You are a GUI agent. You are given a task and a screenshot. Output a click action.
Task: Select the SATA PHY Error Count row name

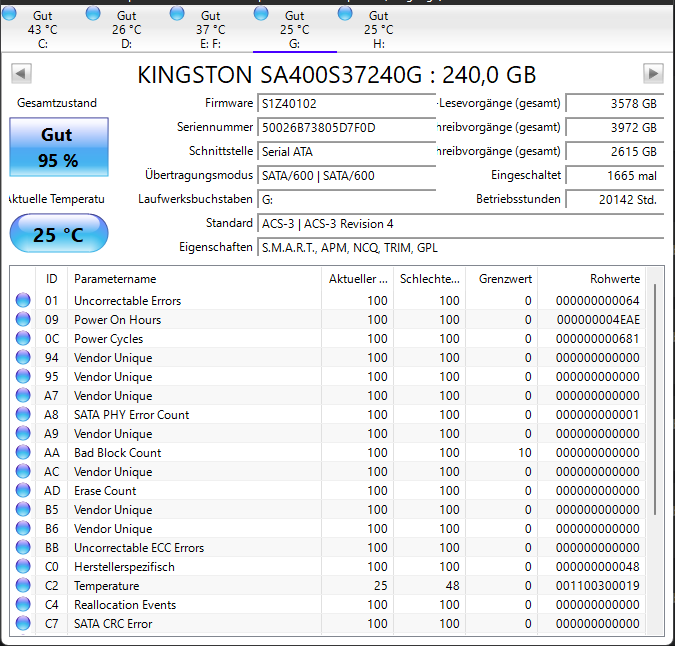point(131,415)
